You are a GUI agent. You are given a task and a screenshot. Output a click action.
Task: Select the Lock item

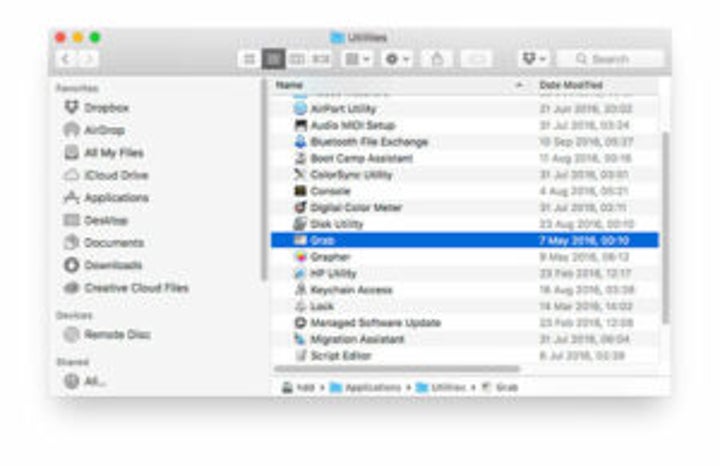pos(464,306)
